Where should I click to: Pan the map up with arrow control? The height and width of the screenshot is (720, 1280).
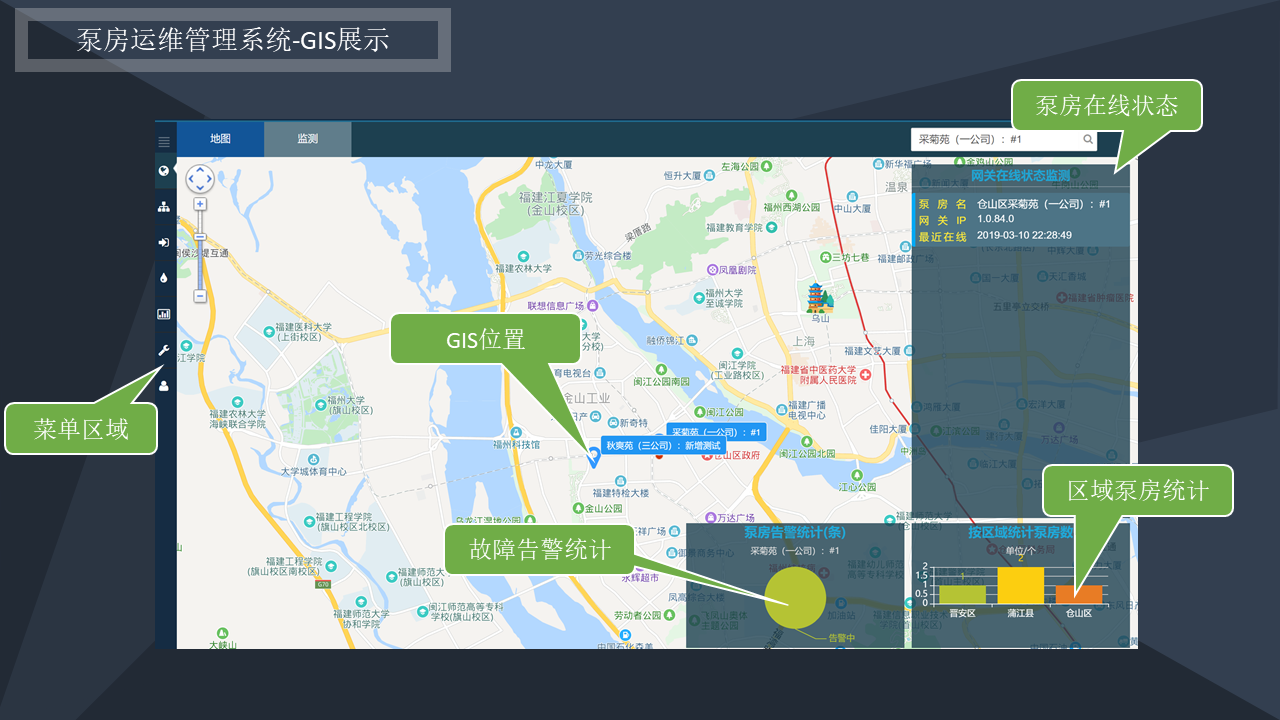[x=200, y=169]
